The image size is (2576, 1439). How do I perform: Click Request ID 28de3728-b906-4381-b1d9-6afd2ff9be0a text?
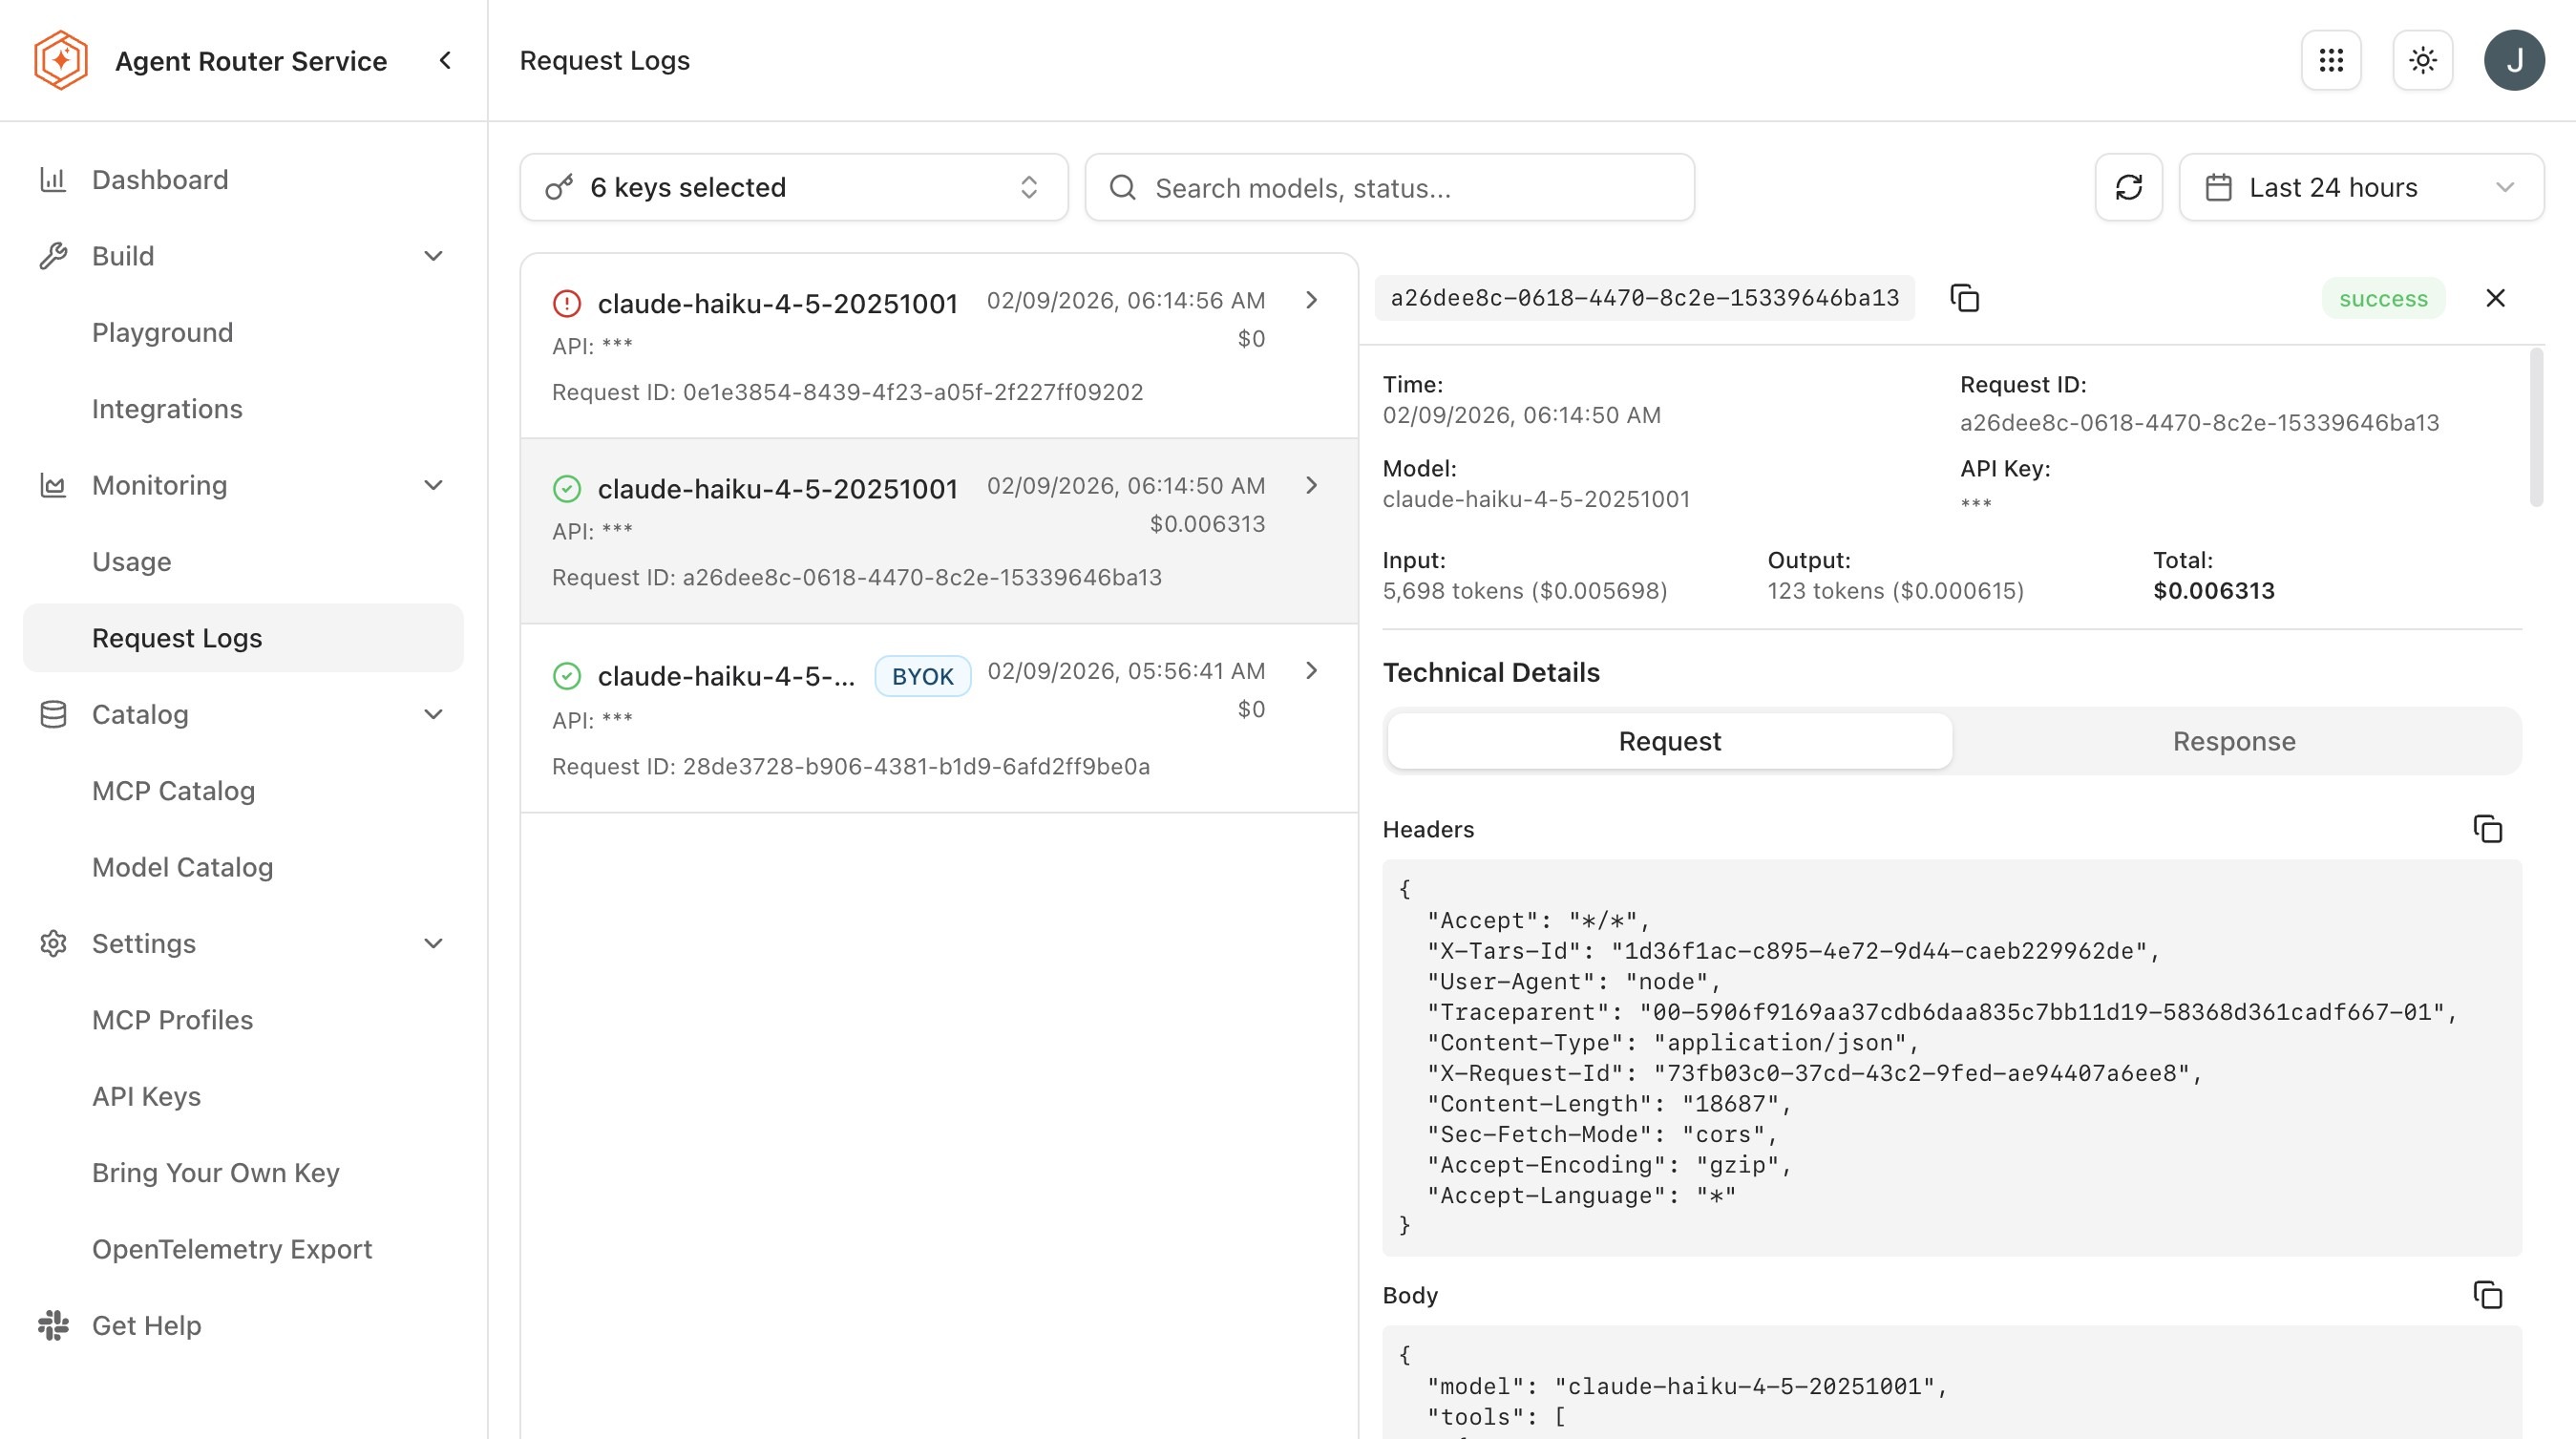(851, 766)
